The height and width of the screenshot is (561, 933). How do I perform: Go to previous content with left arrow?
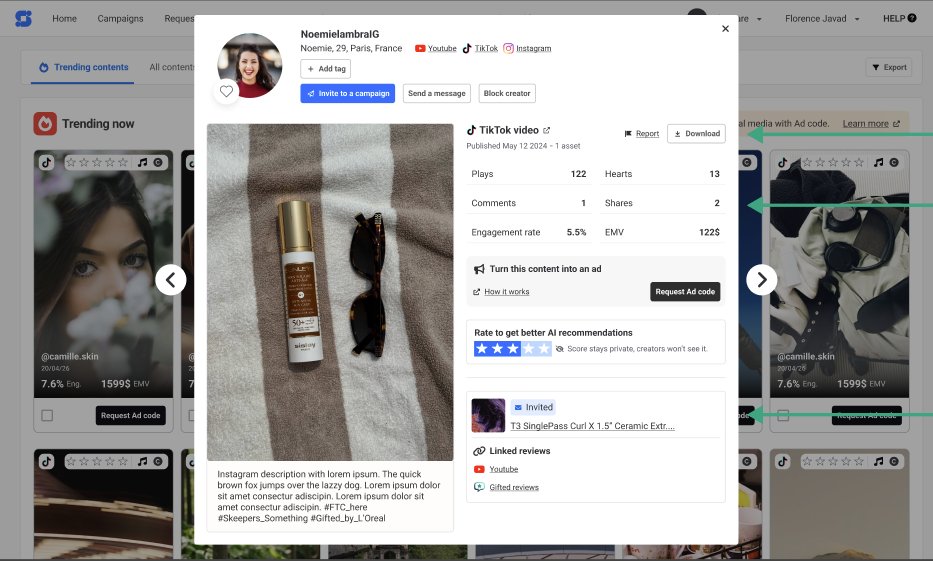[x=171, y=280]
